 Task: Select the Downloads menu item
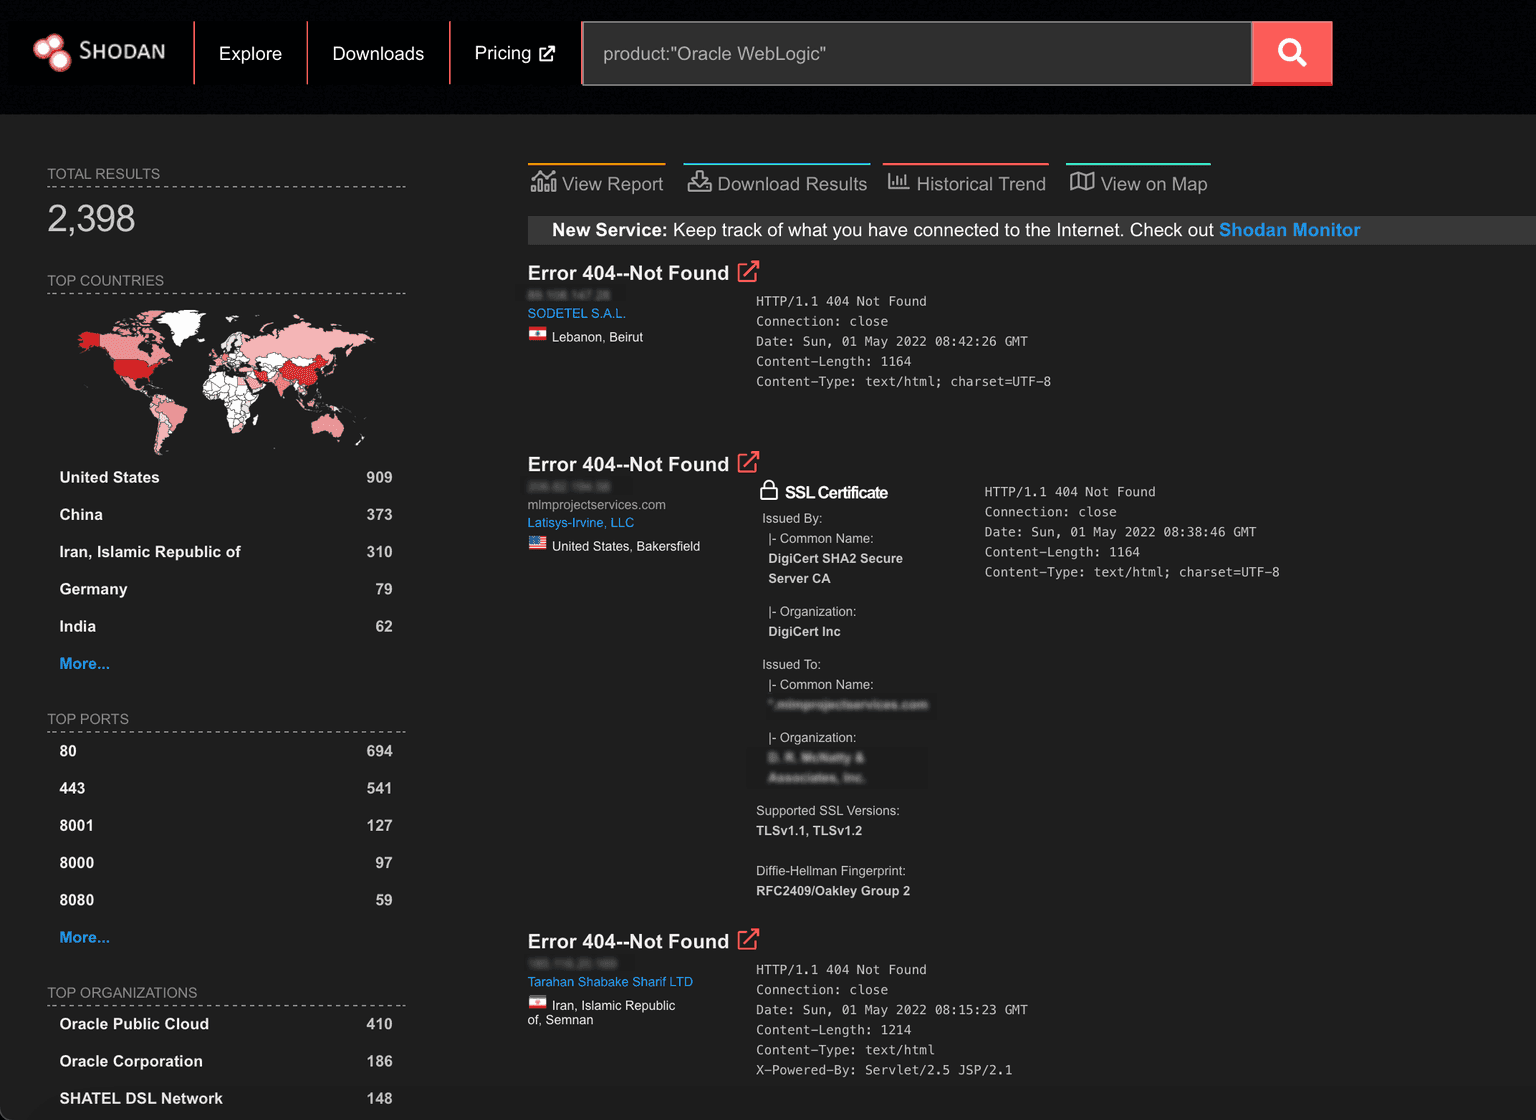[378, 52]
